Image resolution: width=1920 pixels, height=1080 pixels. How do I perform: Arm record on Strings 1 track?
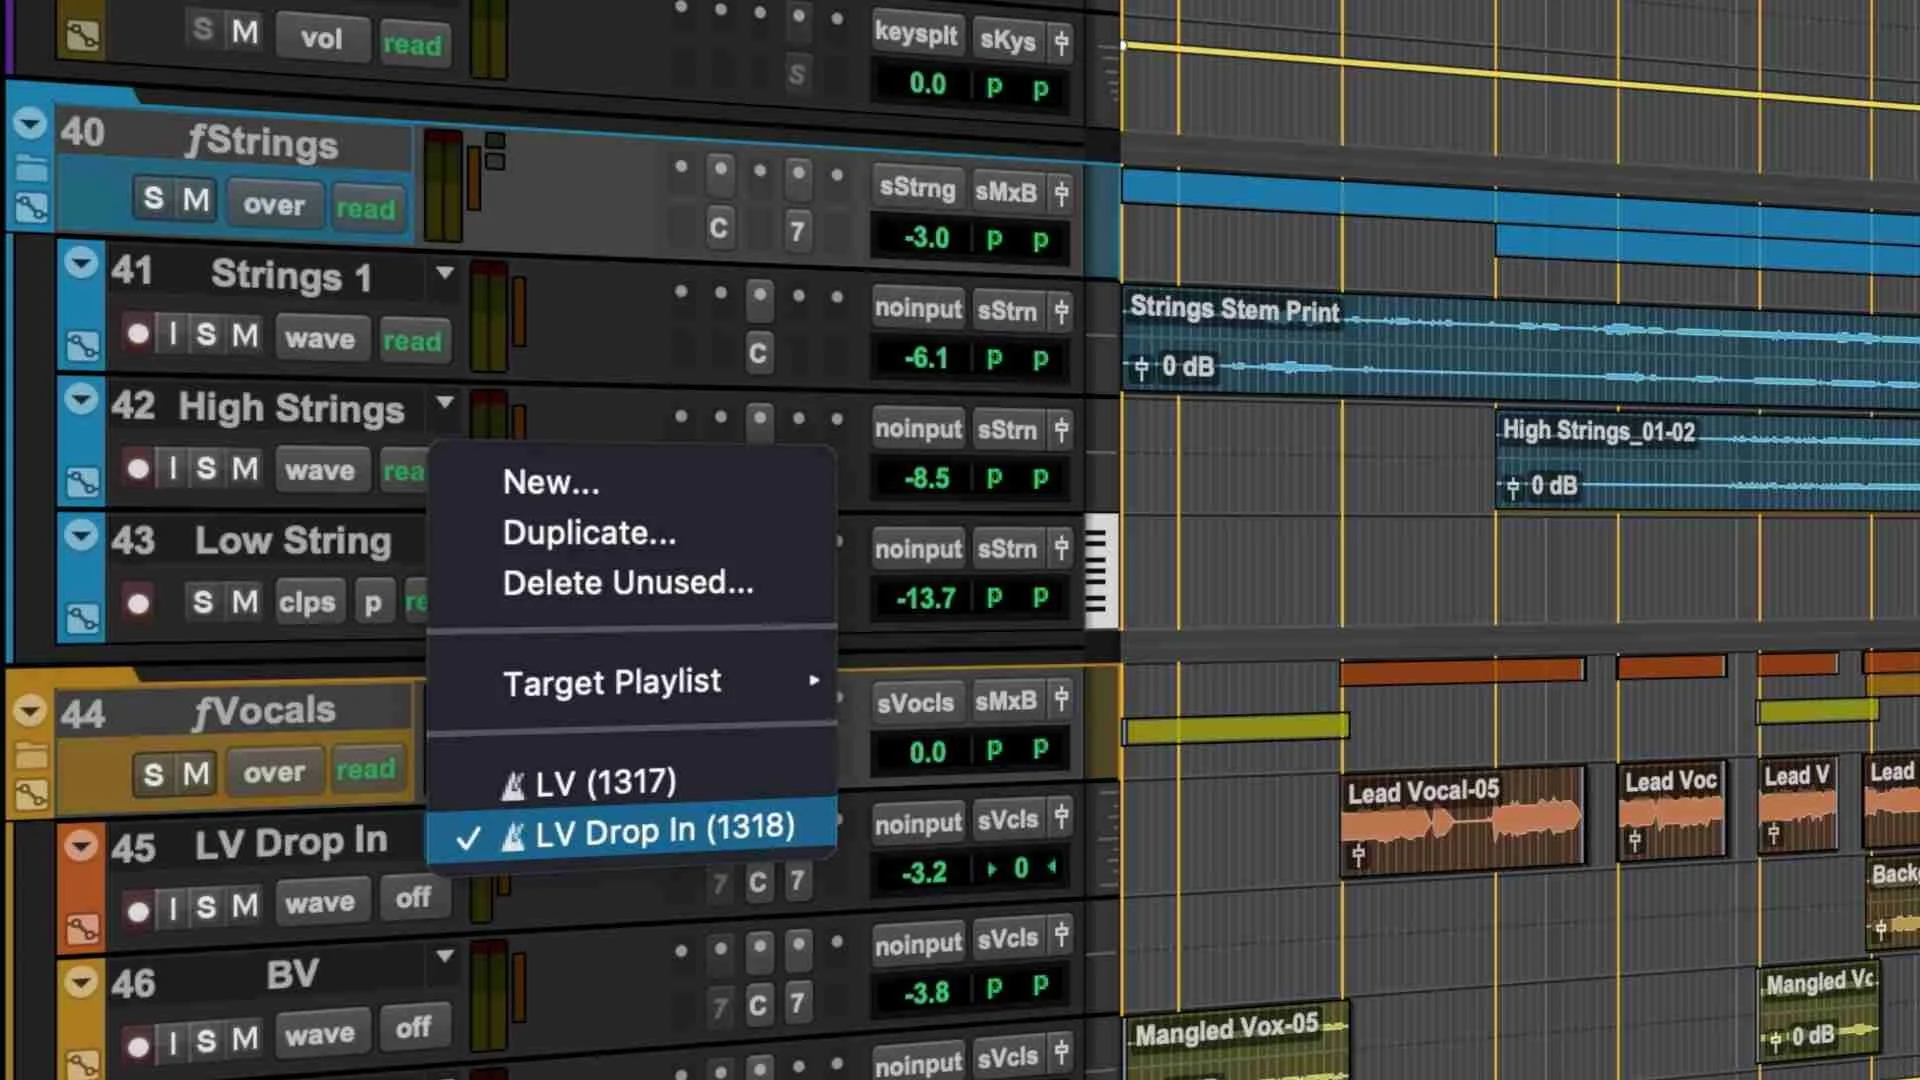point(138,334)
